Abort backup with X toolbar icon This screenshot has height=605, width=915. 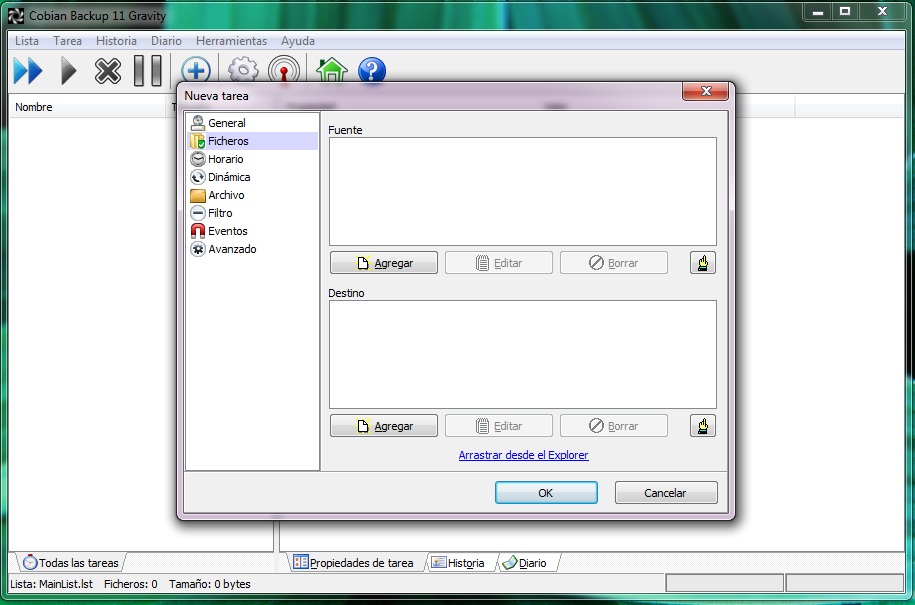click(107, 71)
